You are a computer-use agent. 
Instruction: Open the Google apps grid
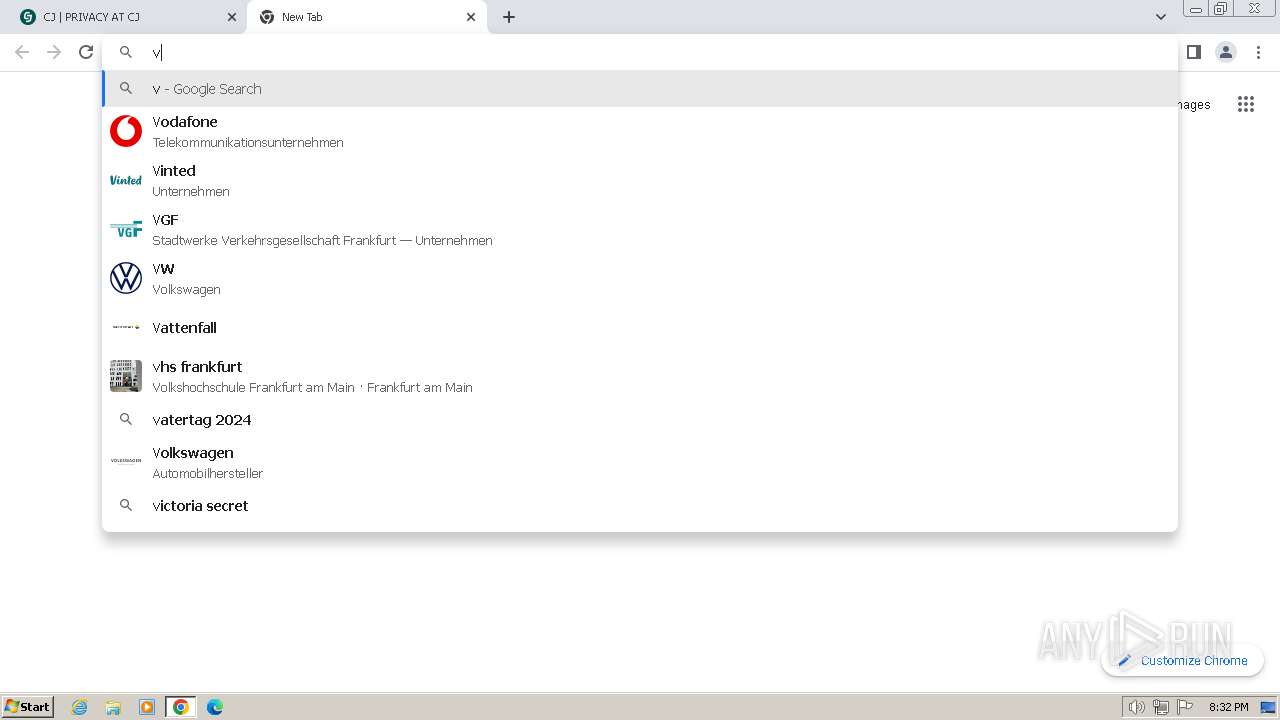tap(1245, 104)
